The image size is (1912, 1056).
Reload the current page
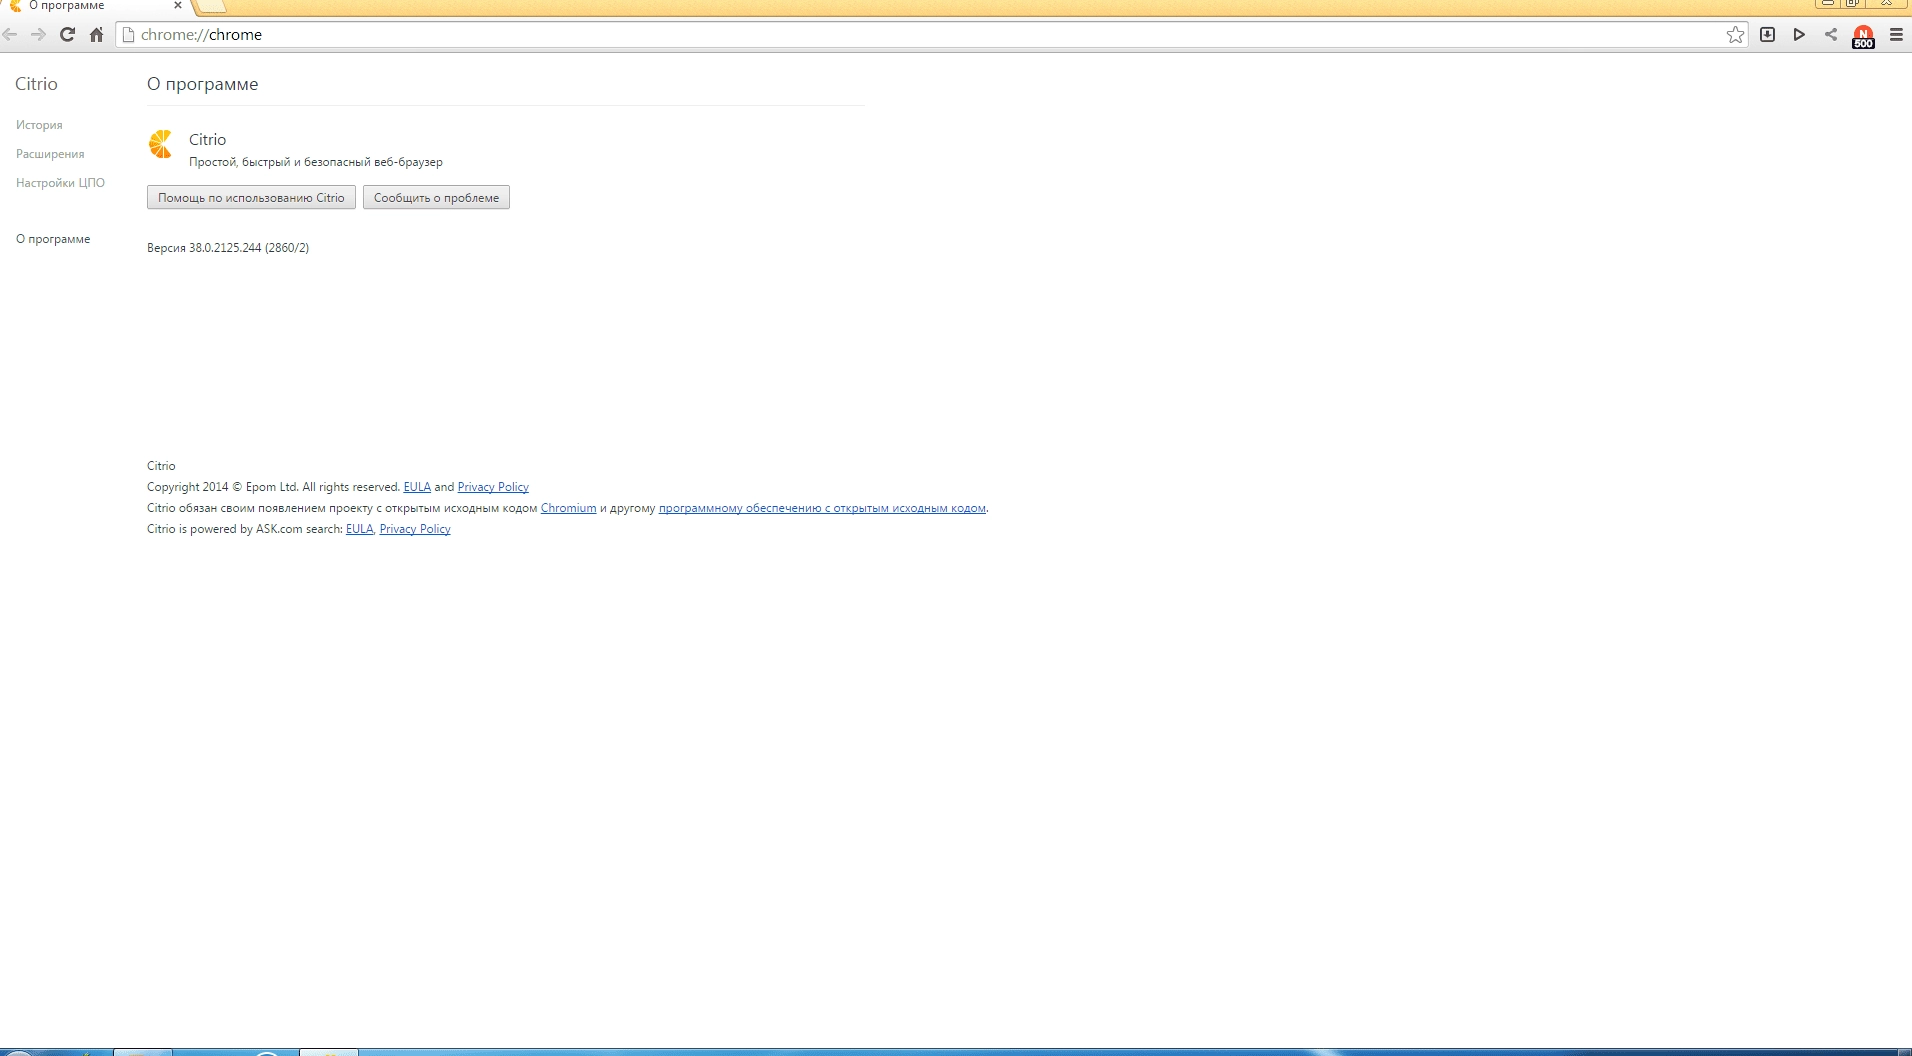click(67, 35)
